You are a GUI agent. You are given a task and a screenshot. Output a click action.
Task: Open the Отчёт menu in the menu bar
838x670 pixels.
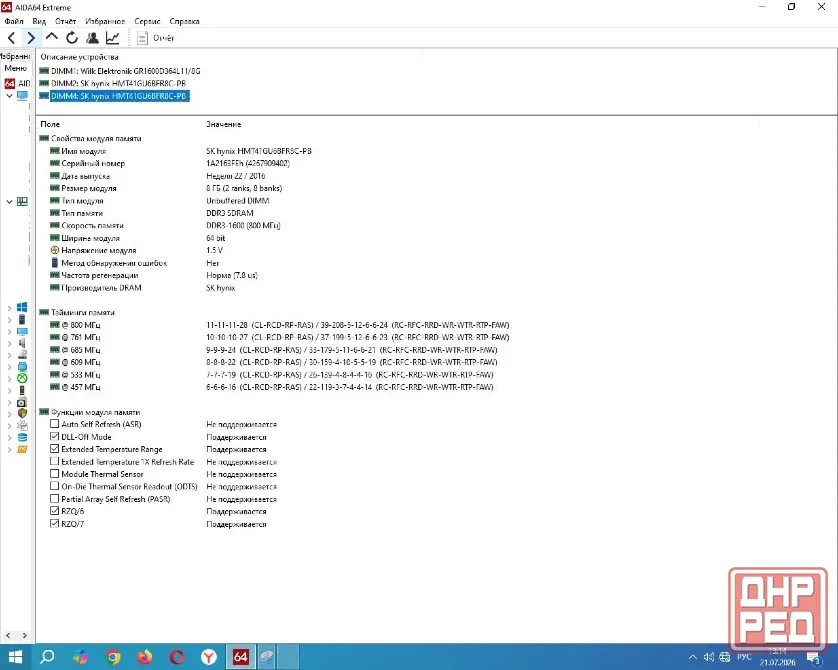66,21
